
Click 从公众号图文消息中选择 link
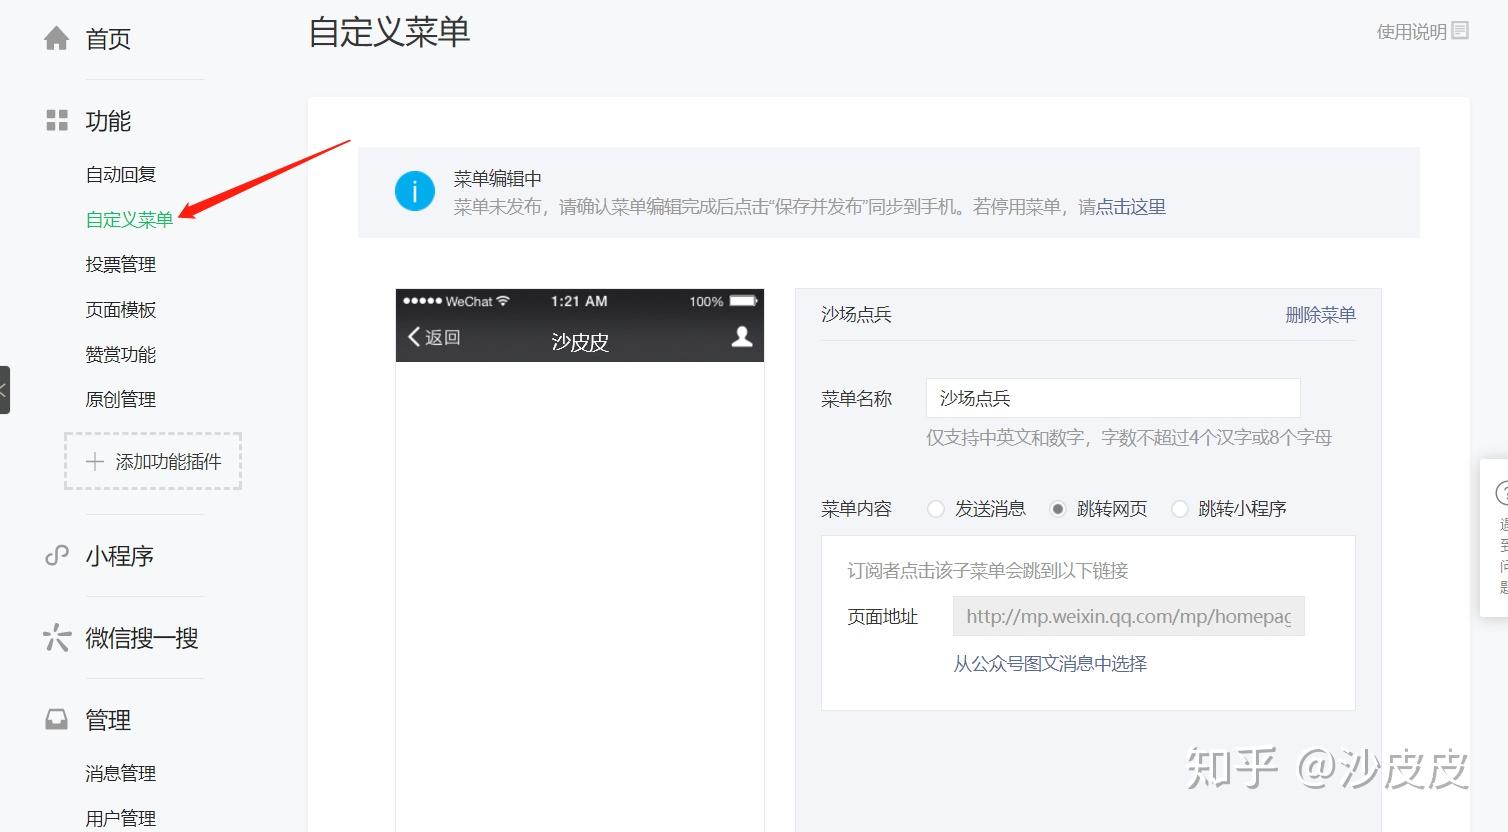click(1050, 664)
